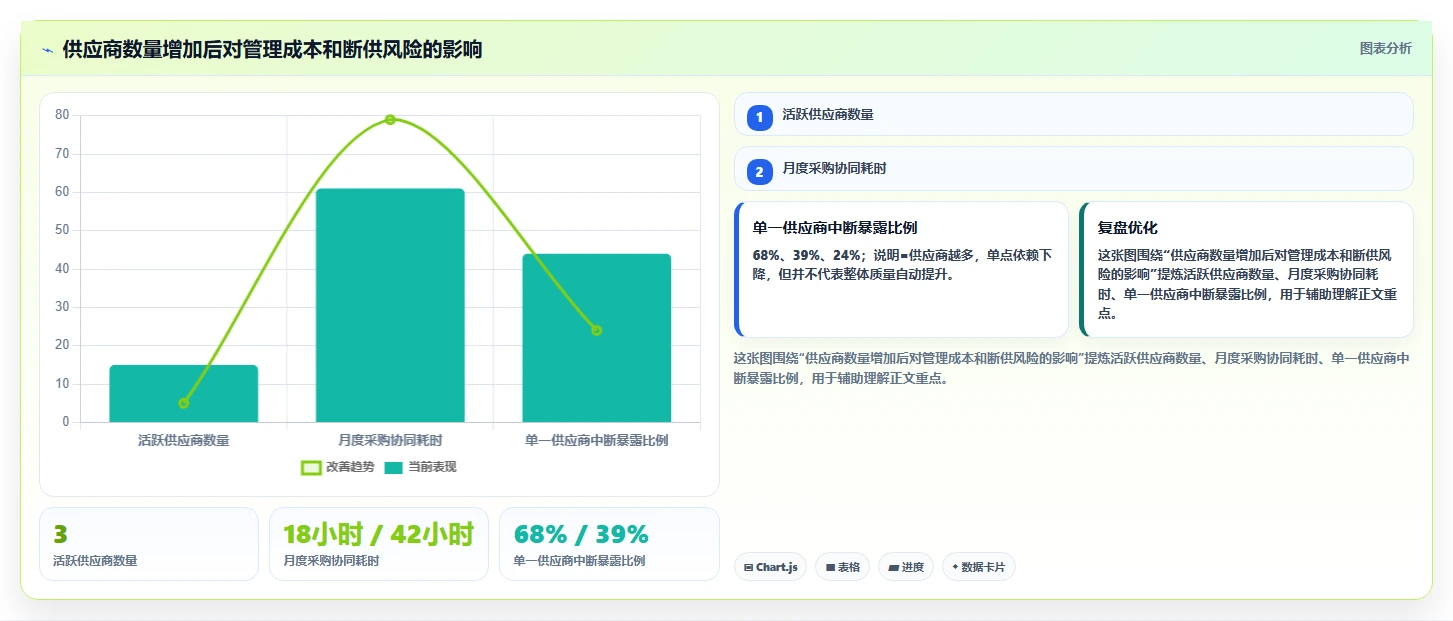Click the trend line point over 单一供应商中断暴露比例
Viewport: 1453px width, 621px height.
pyautogui.click(x=596, y=330)
